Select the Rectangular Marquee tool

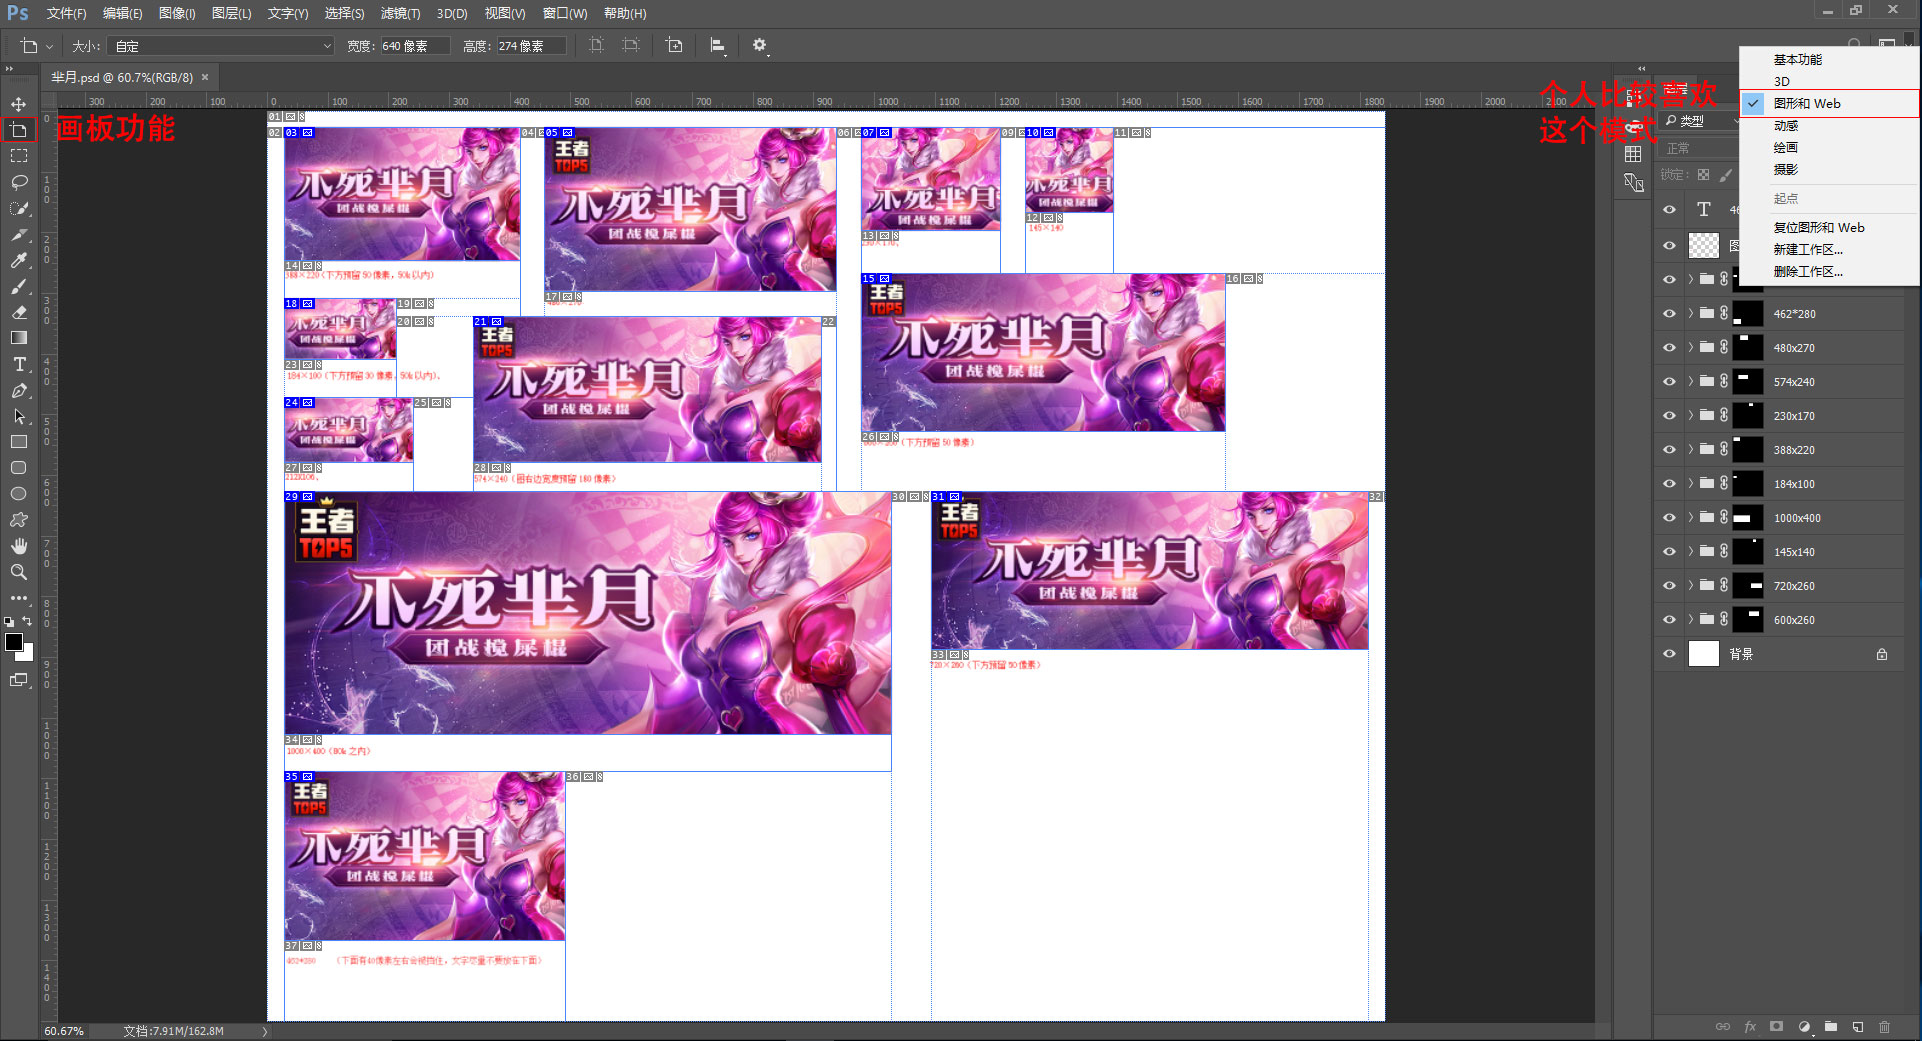(19, 156)
